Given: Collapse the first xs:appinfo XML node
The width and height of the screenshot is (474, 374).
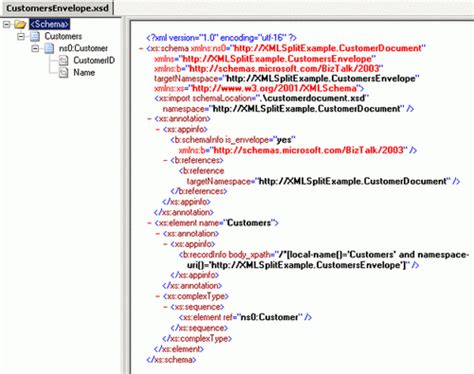Looking at the screenshot, I should 158,129.
